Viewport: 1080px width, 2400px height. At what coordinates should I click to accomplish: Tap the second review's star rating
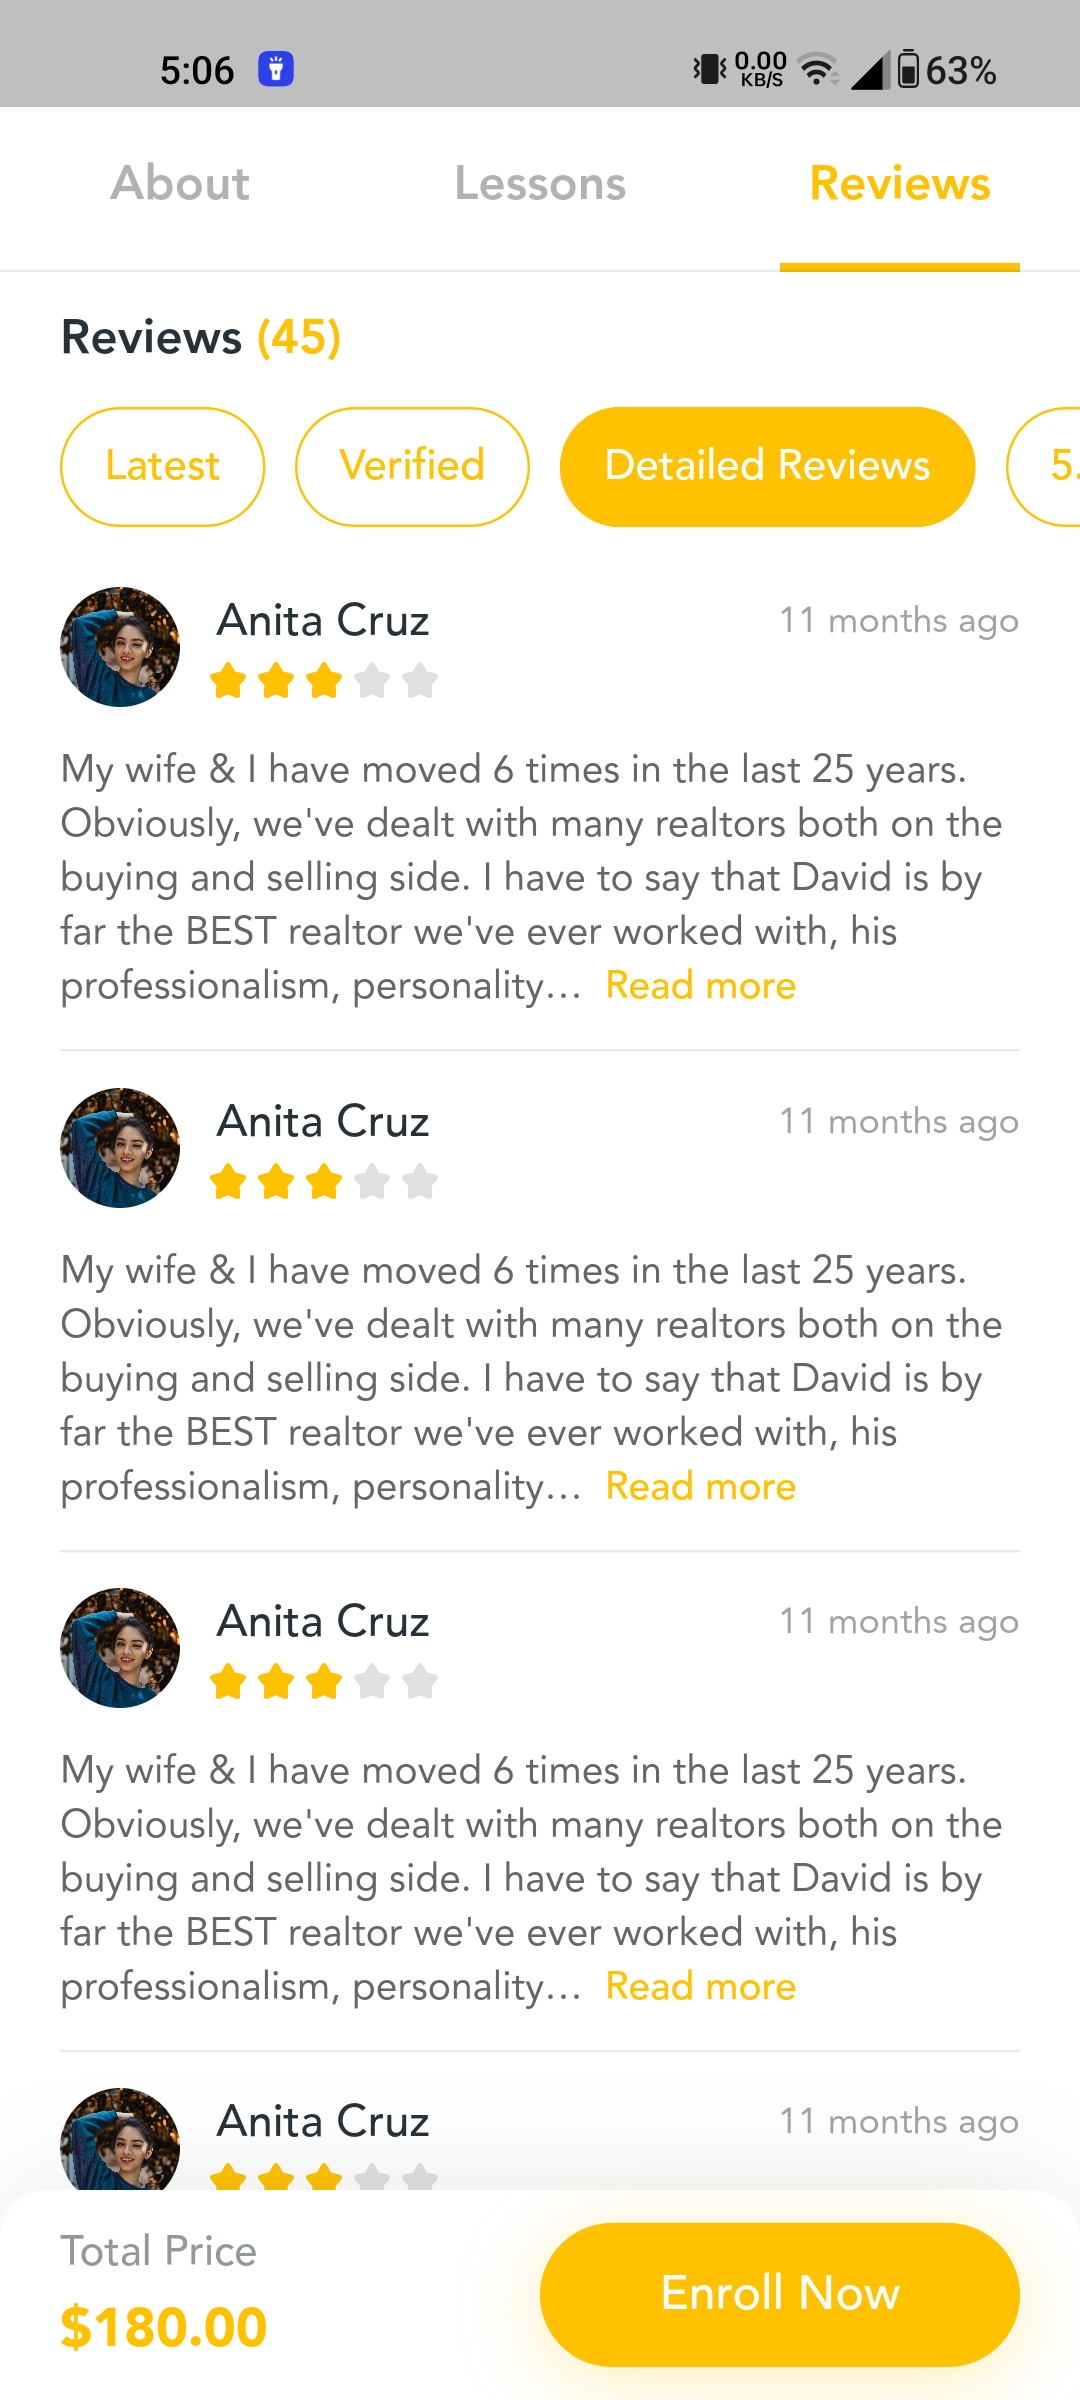click(324, 1182)
